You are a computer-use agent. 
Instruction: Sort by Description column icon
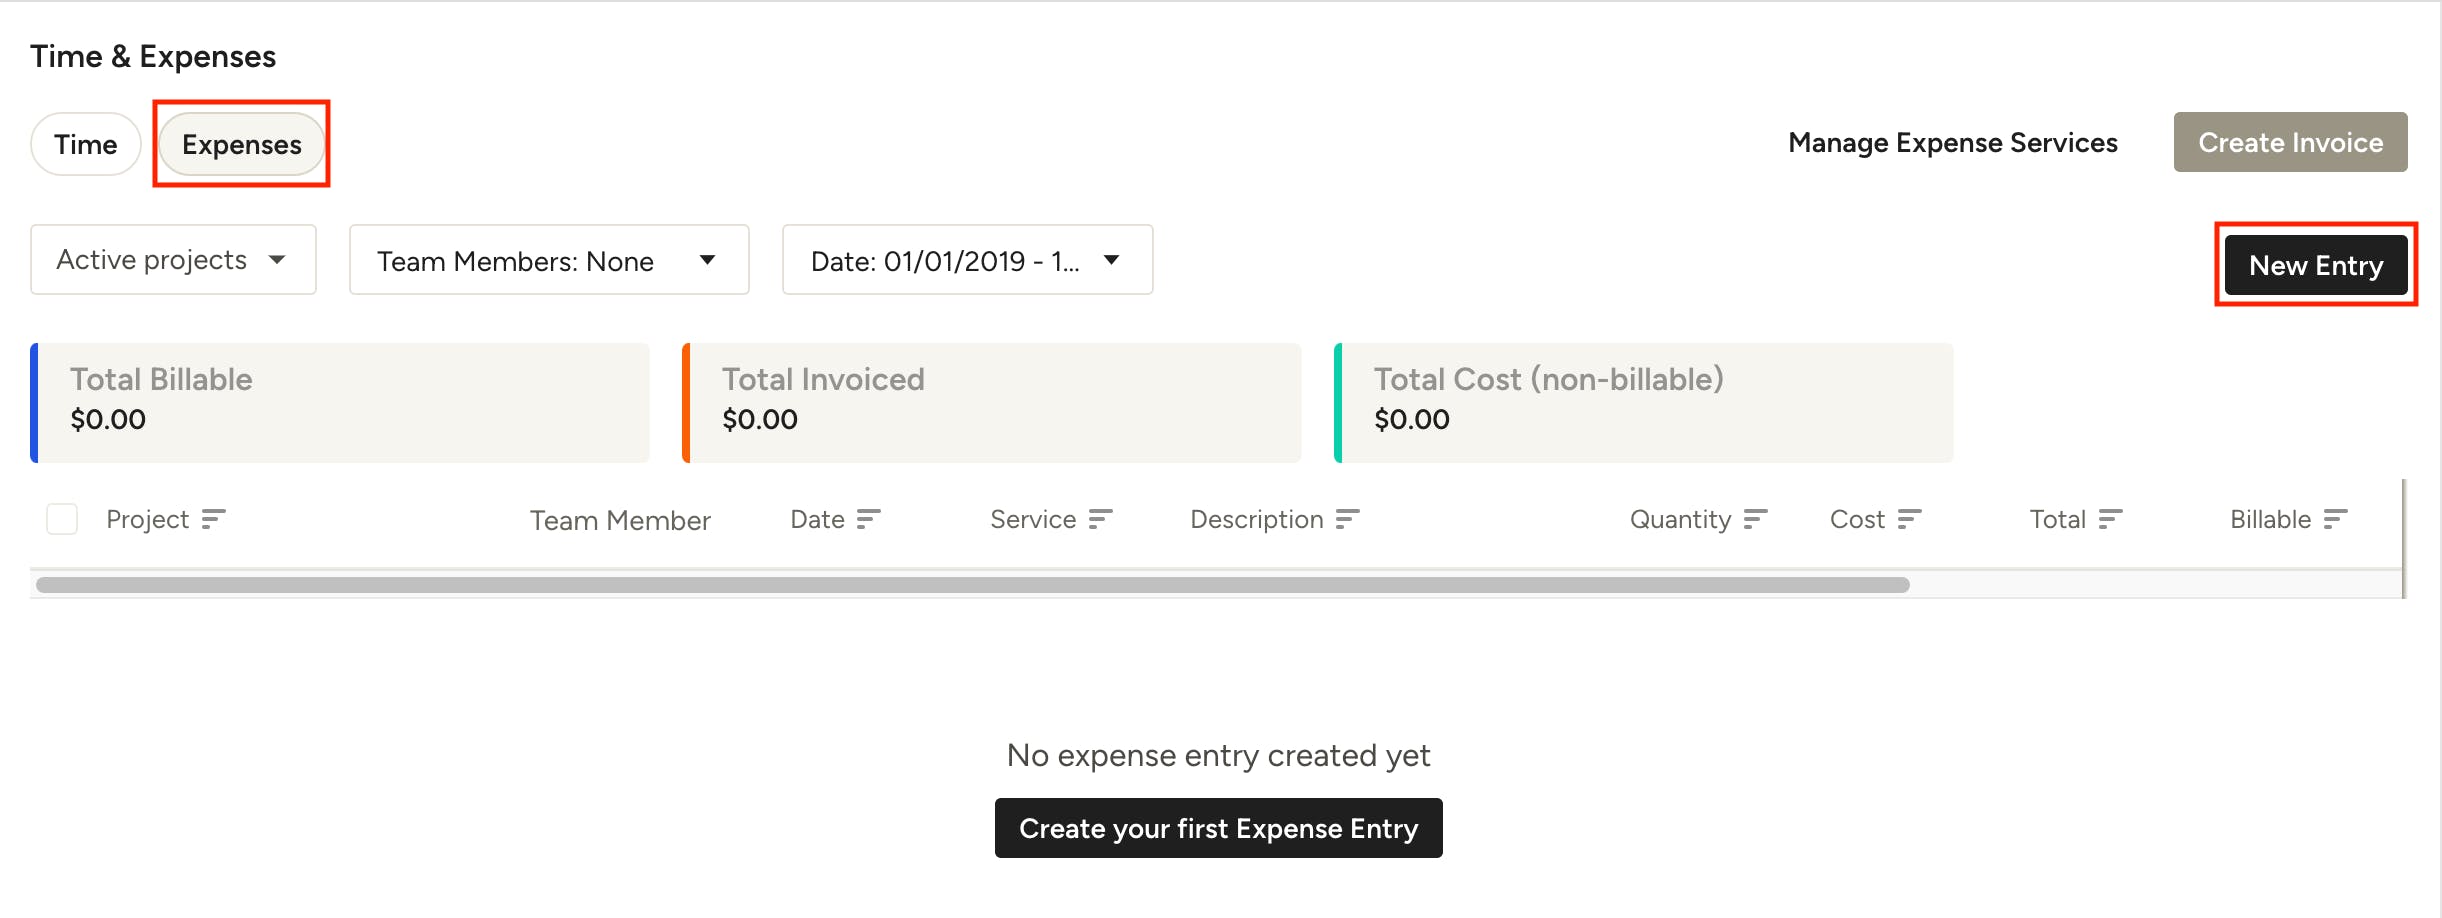(1347, 519)
